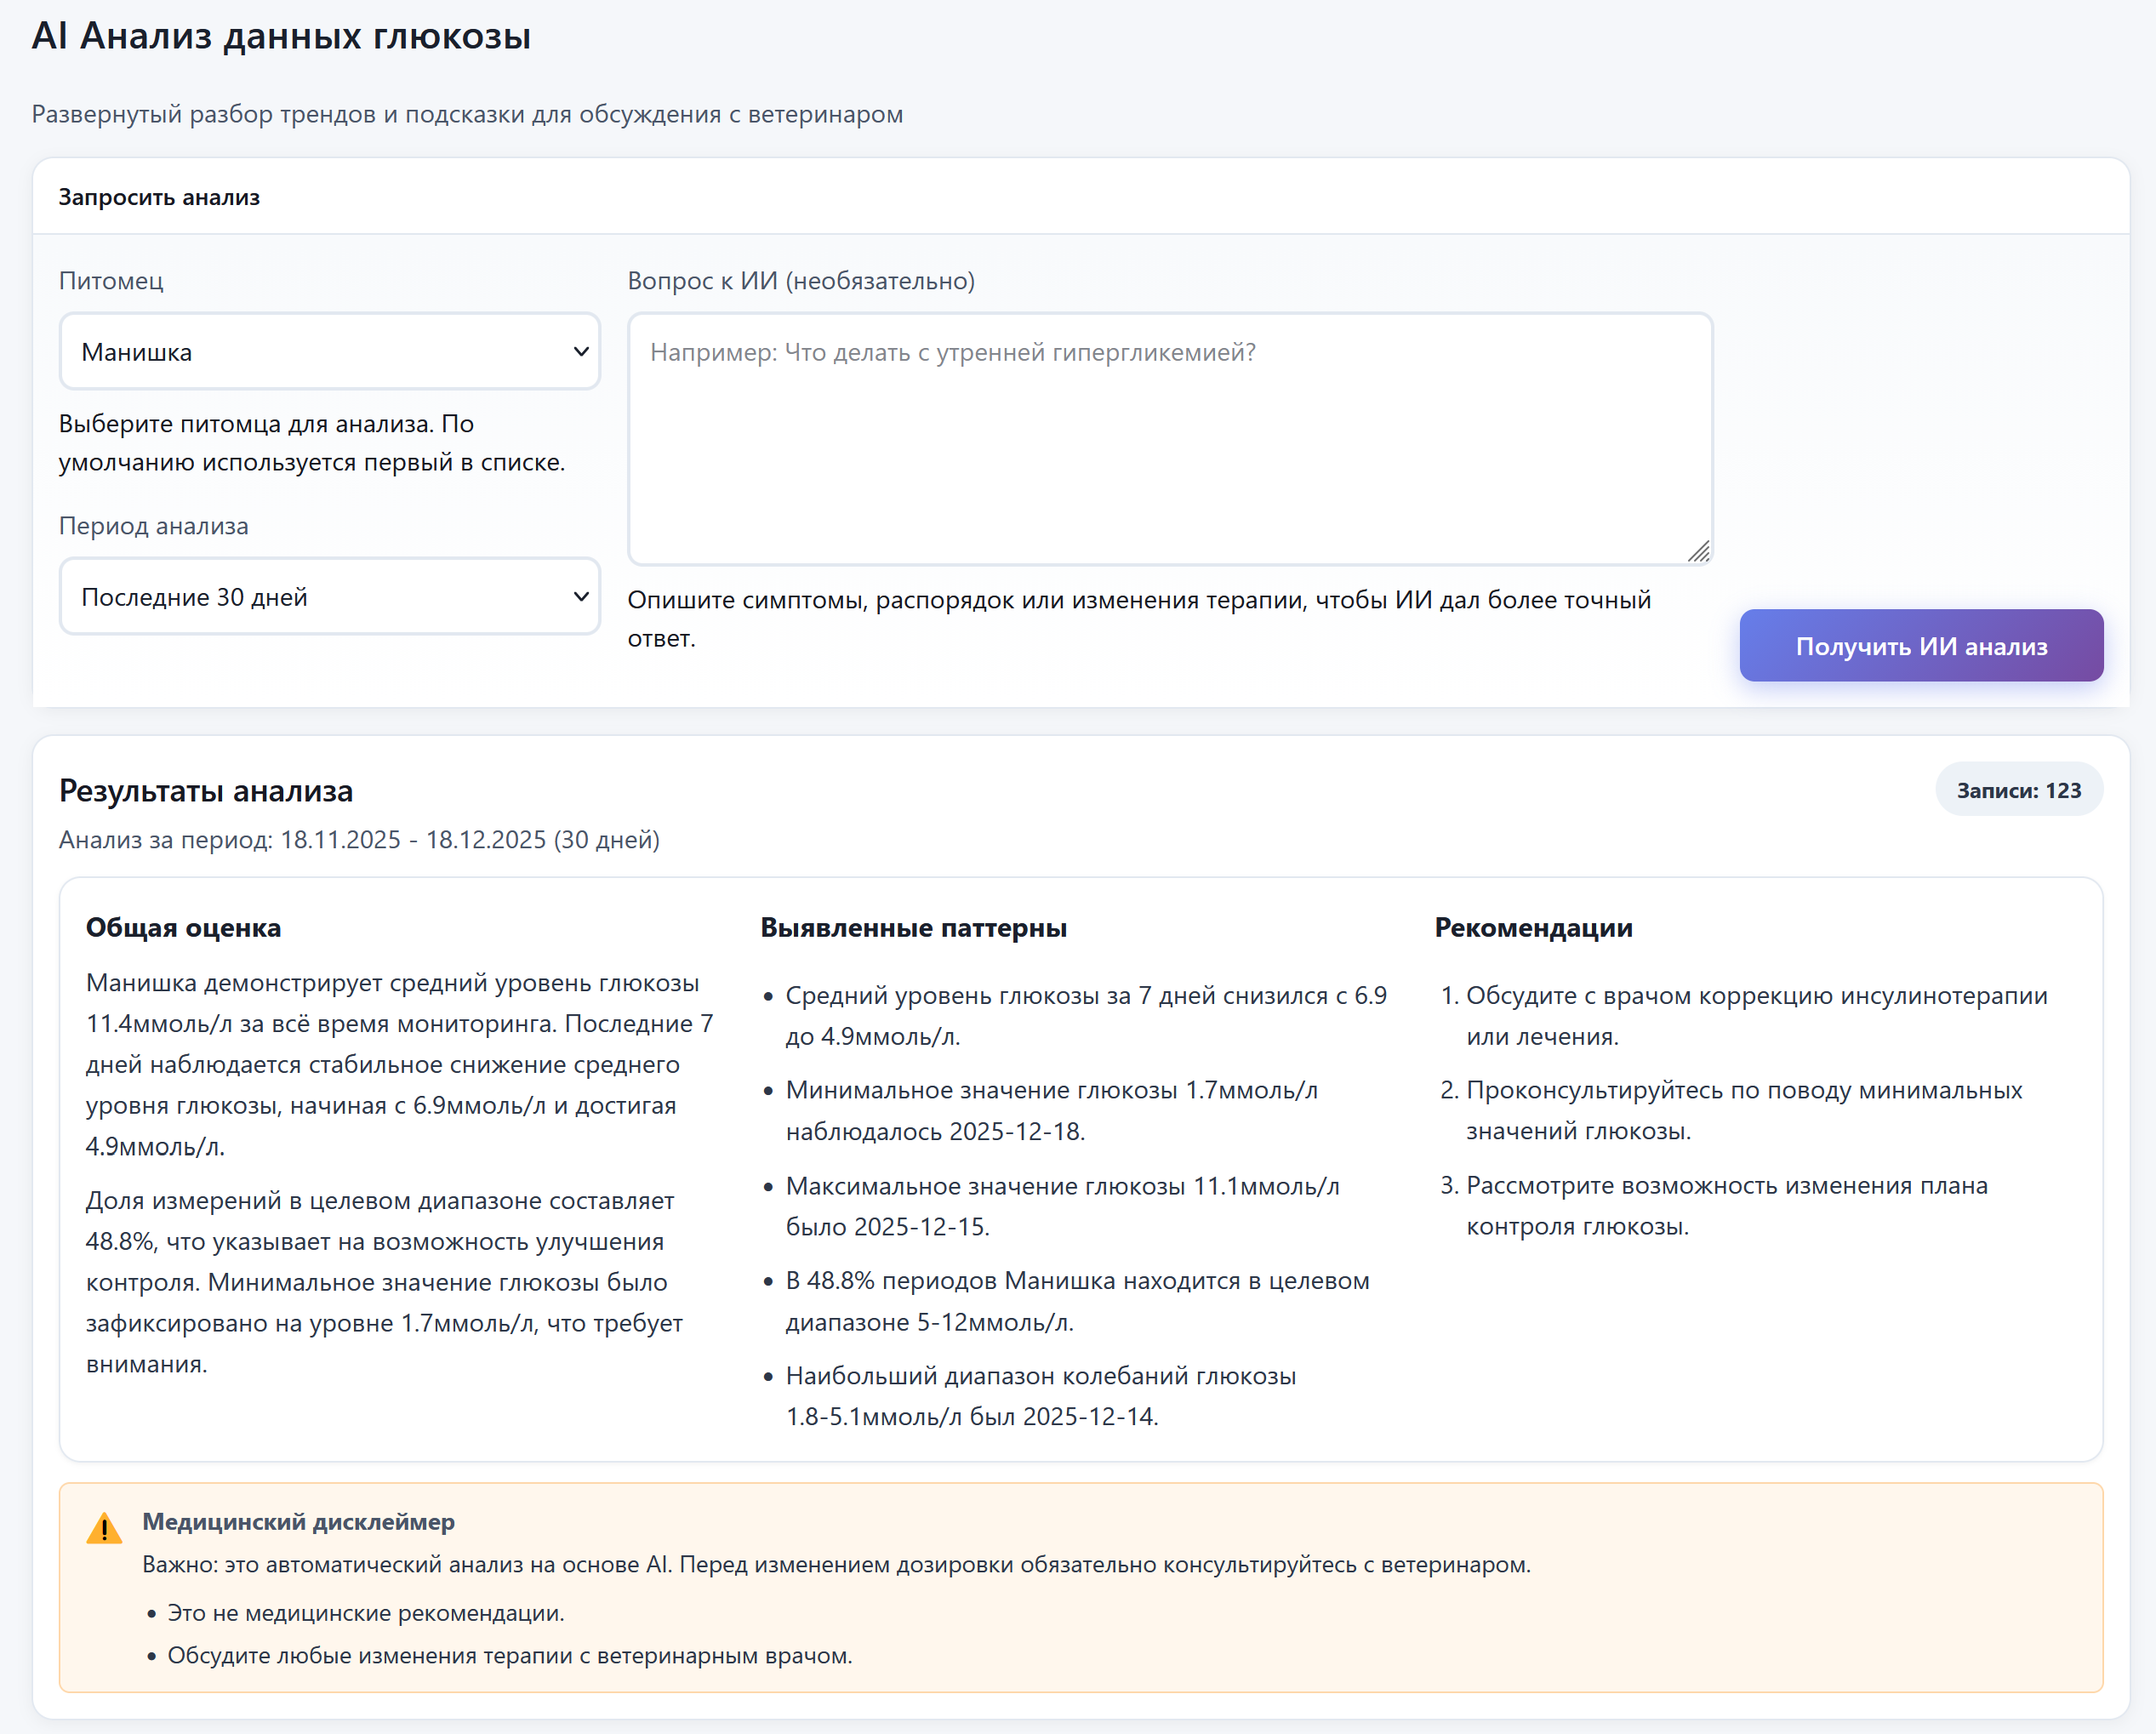2156x1734 pixels.
Task: Click the Запросить анализ section header
Action: coord(159,197)
